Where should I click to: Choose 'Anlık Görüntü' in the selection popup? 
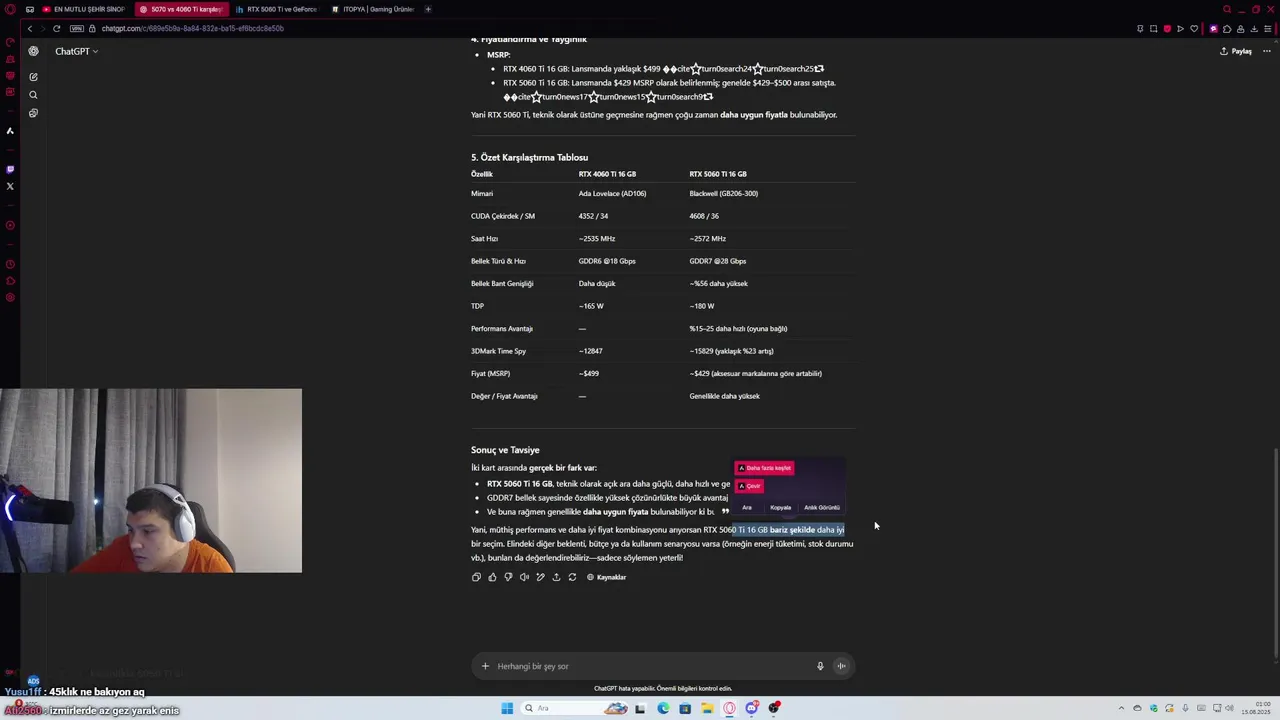pyautogui.click(x=822, y=507)
